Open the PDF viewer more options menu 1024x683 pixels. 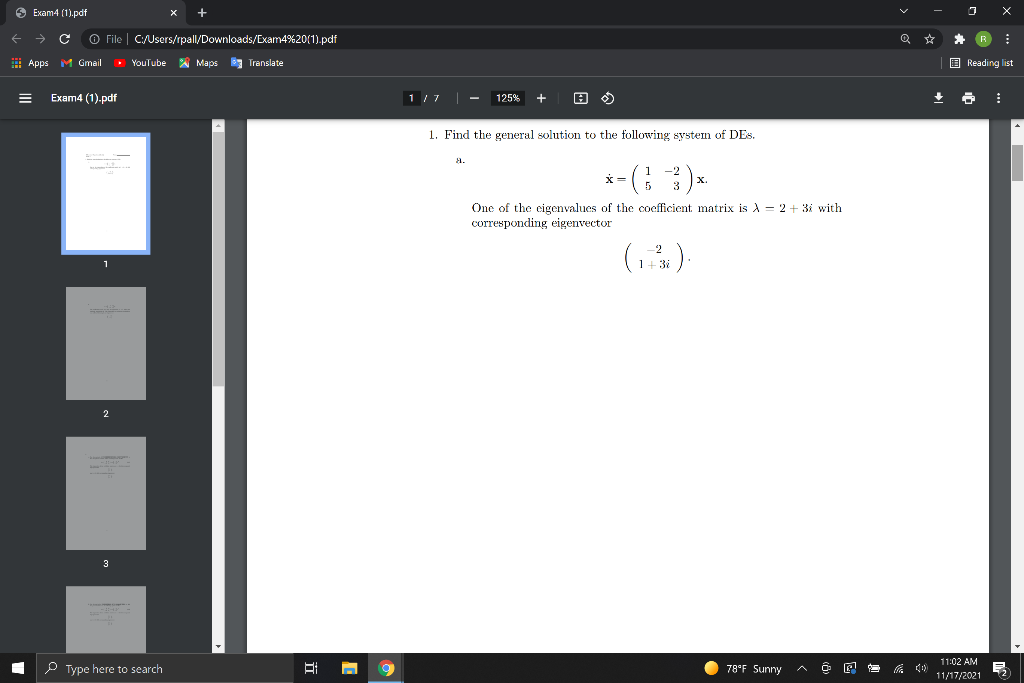pos(997,98)
